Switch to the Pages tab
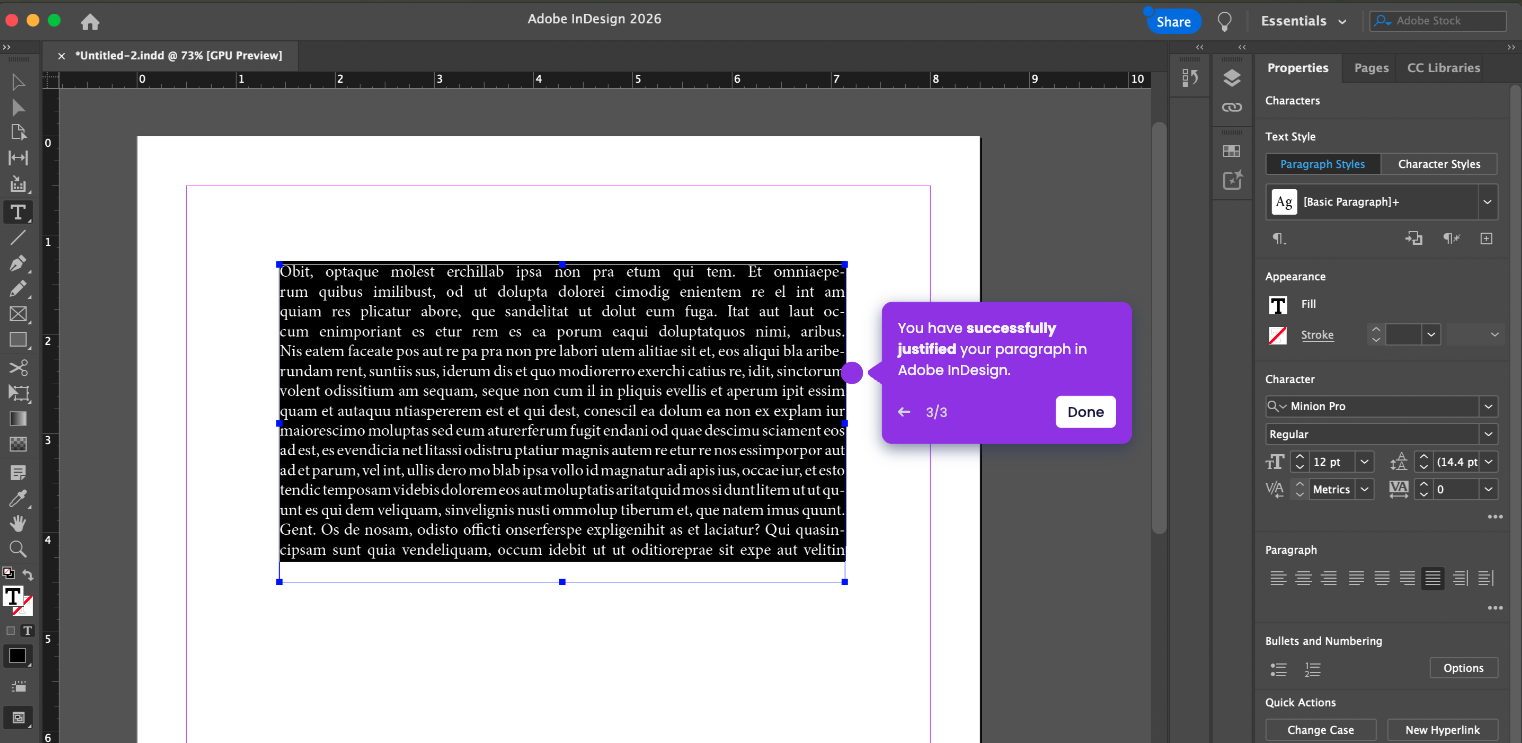The width and height of the screenshot is (1522, 743). (1371, 68)
